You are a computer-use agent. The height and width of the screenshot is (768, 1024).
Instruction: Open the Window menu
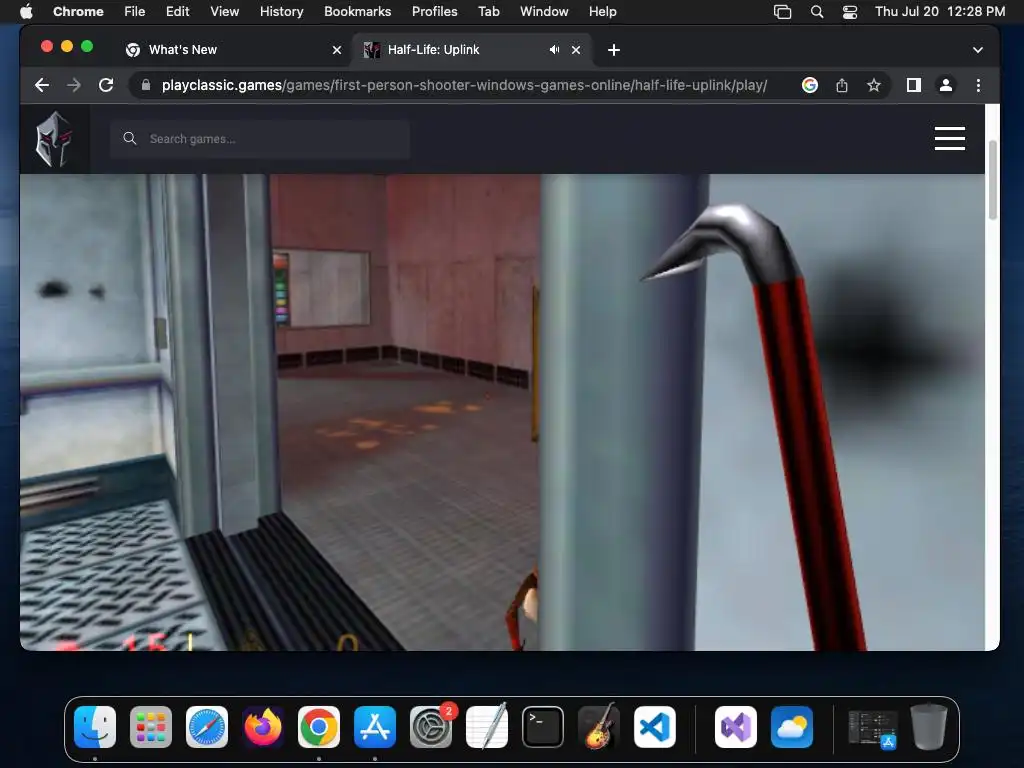[544, 11]
